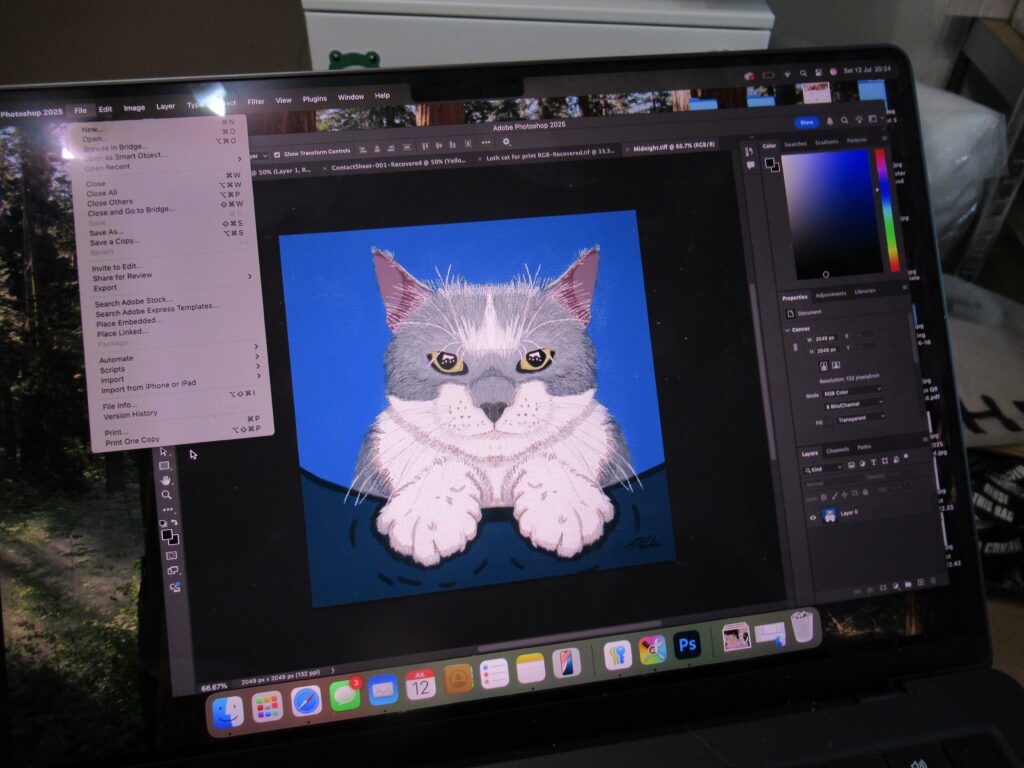Collapse the Canvas section chevron
1024x768 pixels.
click(x=788, y=330)
